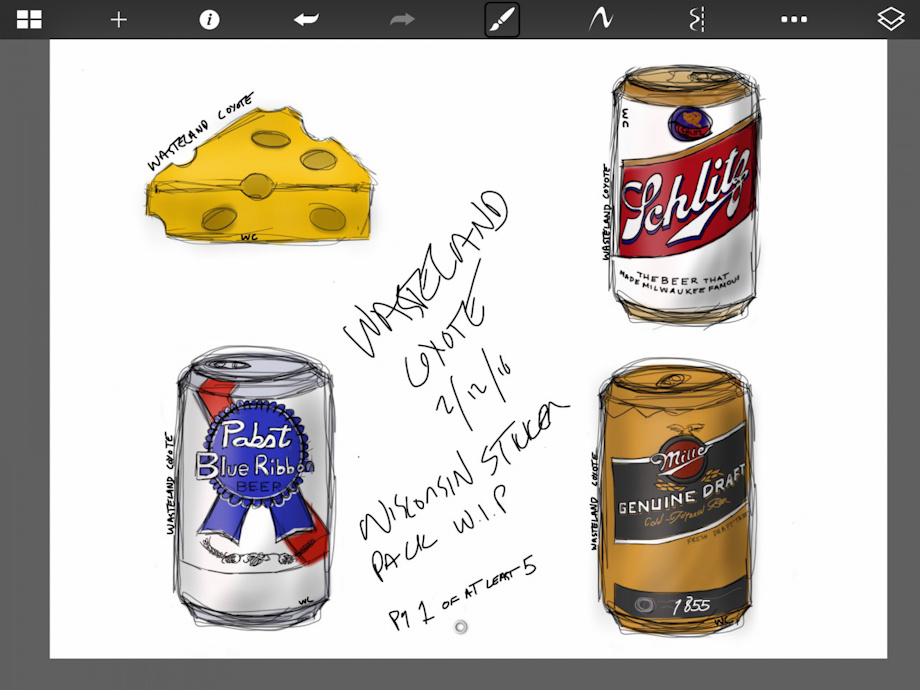
Task: Open the layers panel
Action: pos(891,19)
